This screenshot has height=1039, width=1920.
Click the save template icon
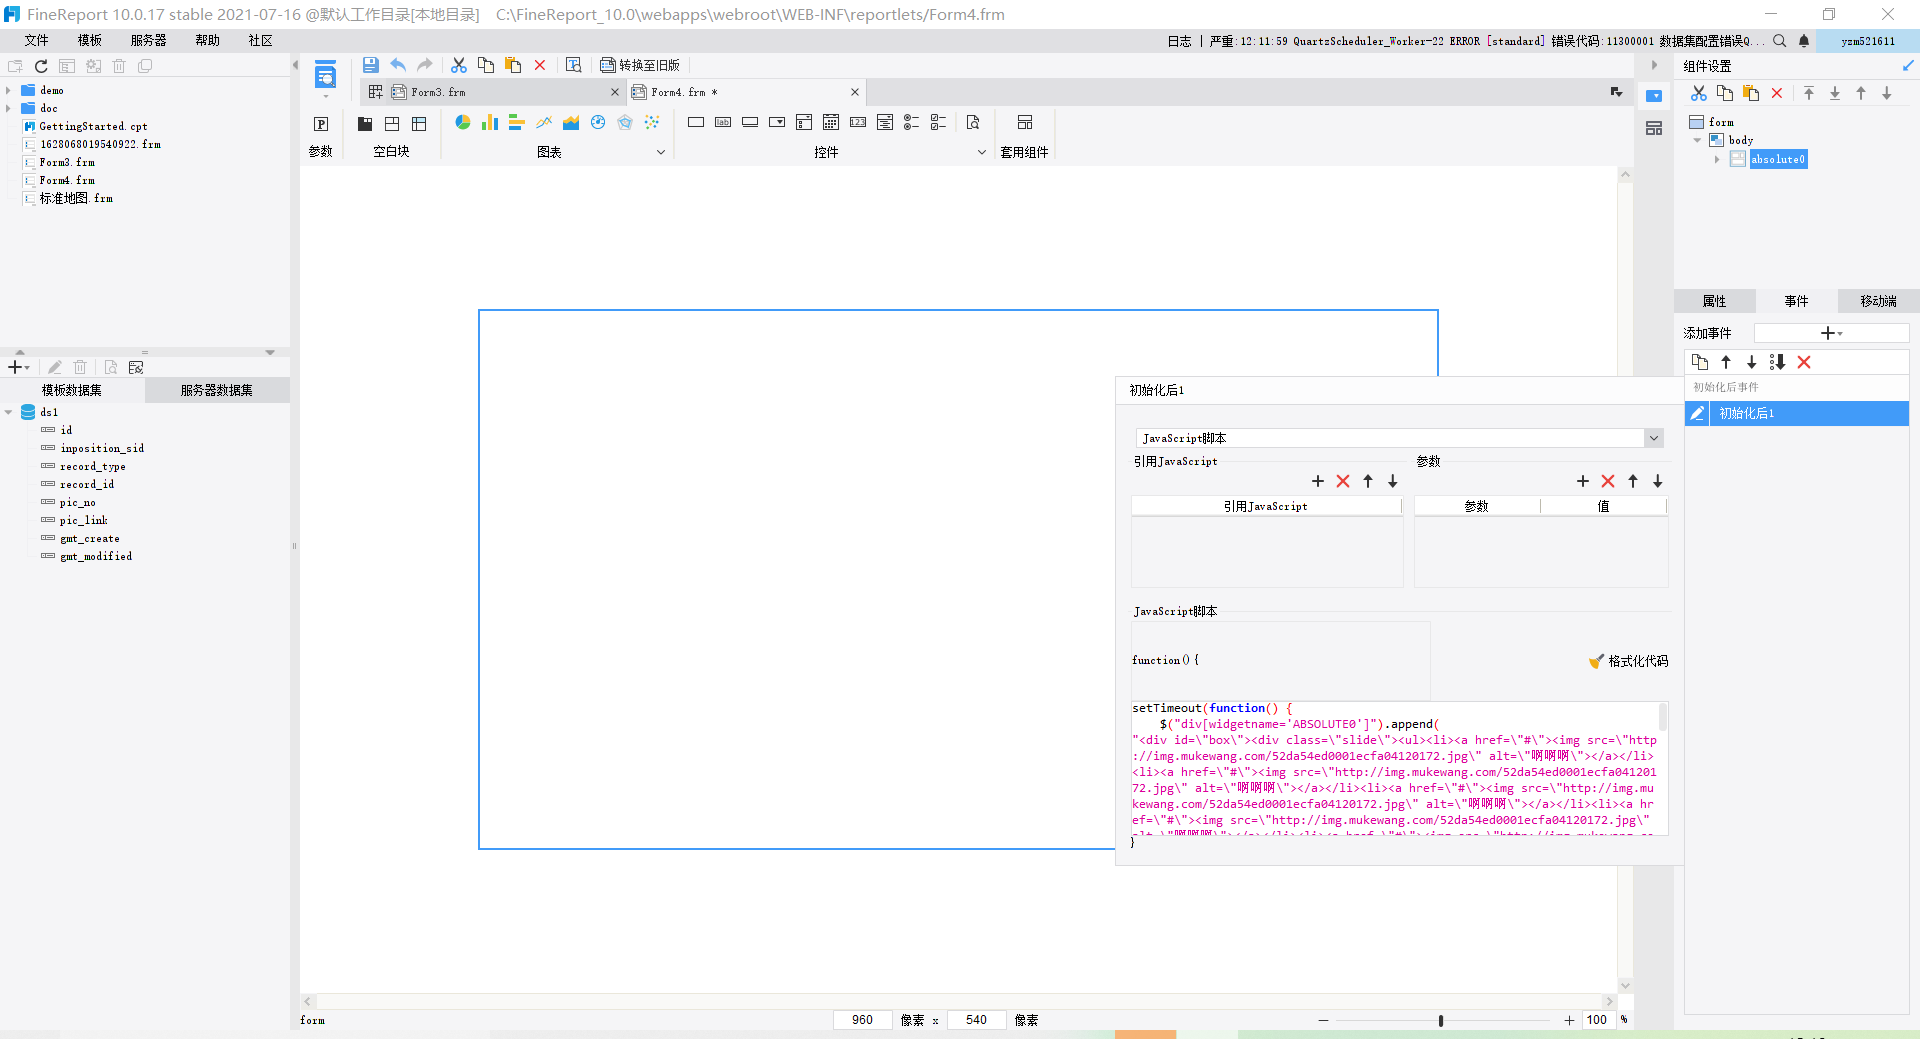pyautogui.click(x=370, y=65)
